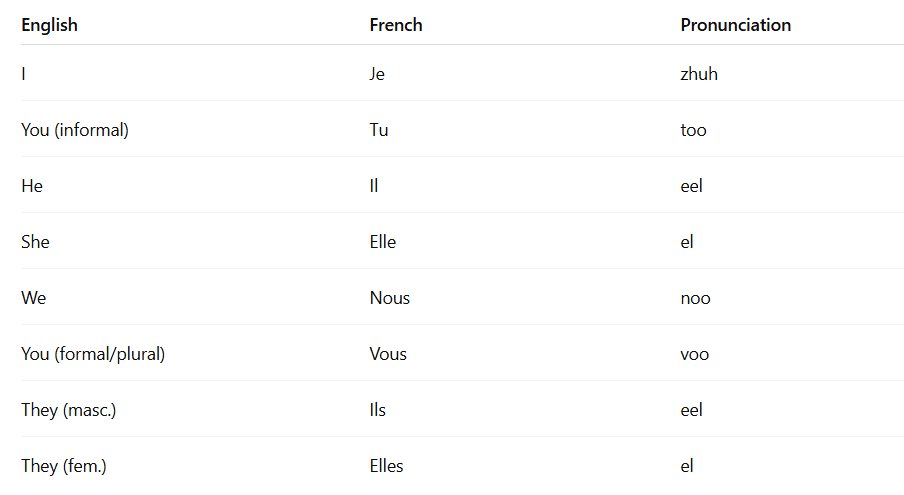The image size is (904, 495).
Task: Select the French word Elle
Action: 383,242
